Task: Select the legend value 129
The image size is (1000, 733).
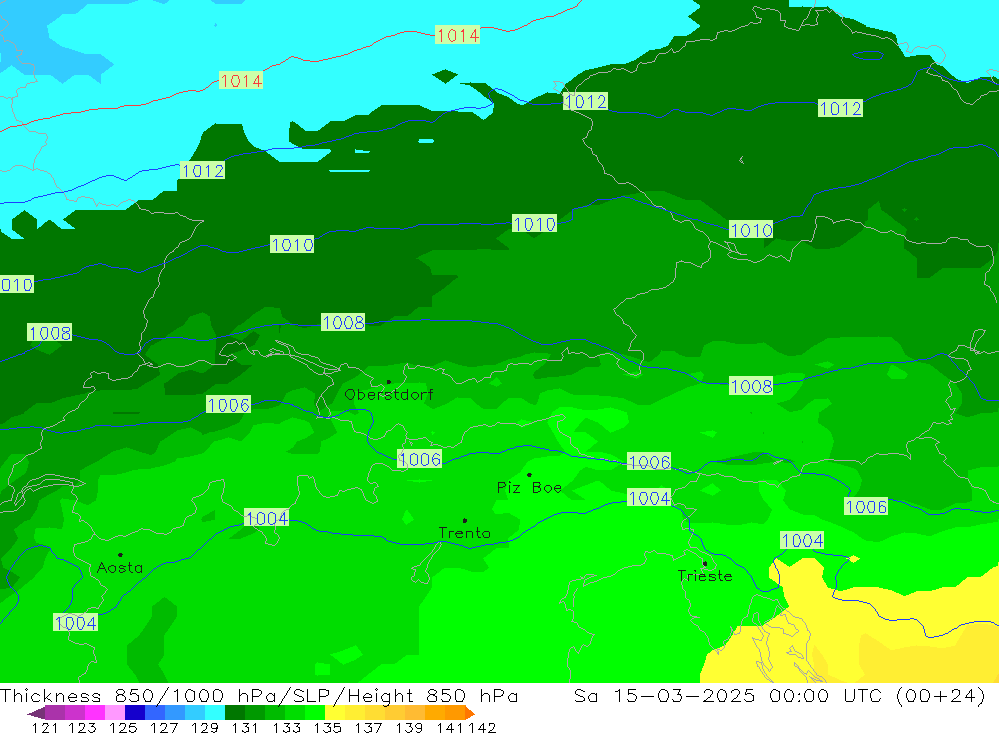Action: tap(205, 727)
